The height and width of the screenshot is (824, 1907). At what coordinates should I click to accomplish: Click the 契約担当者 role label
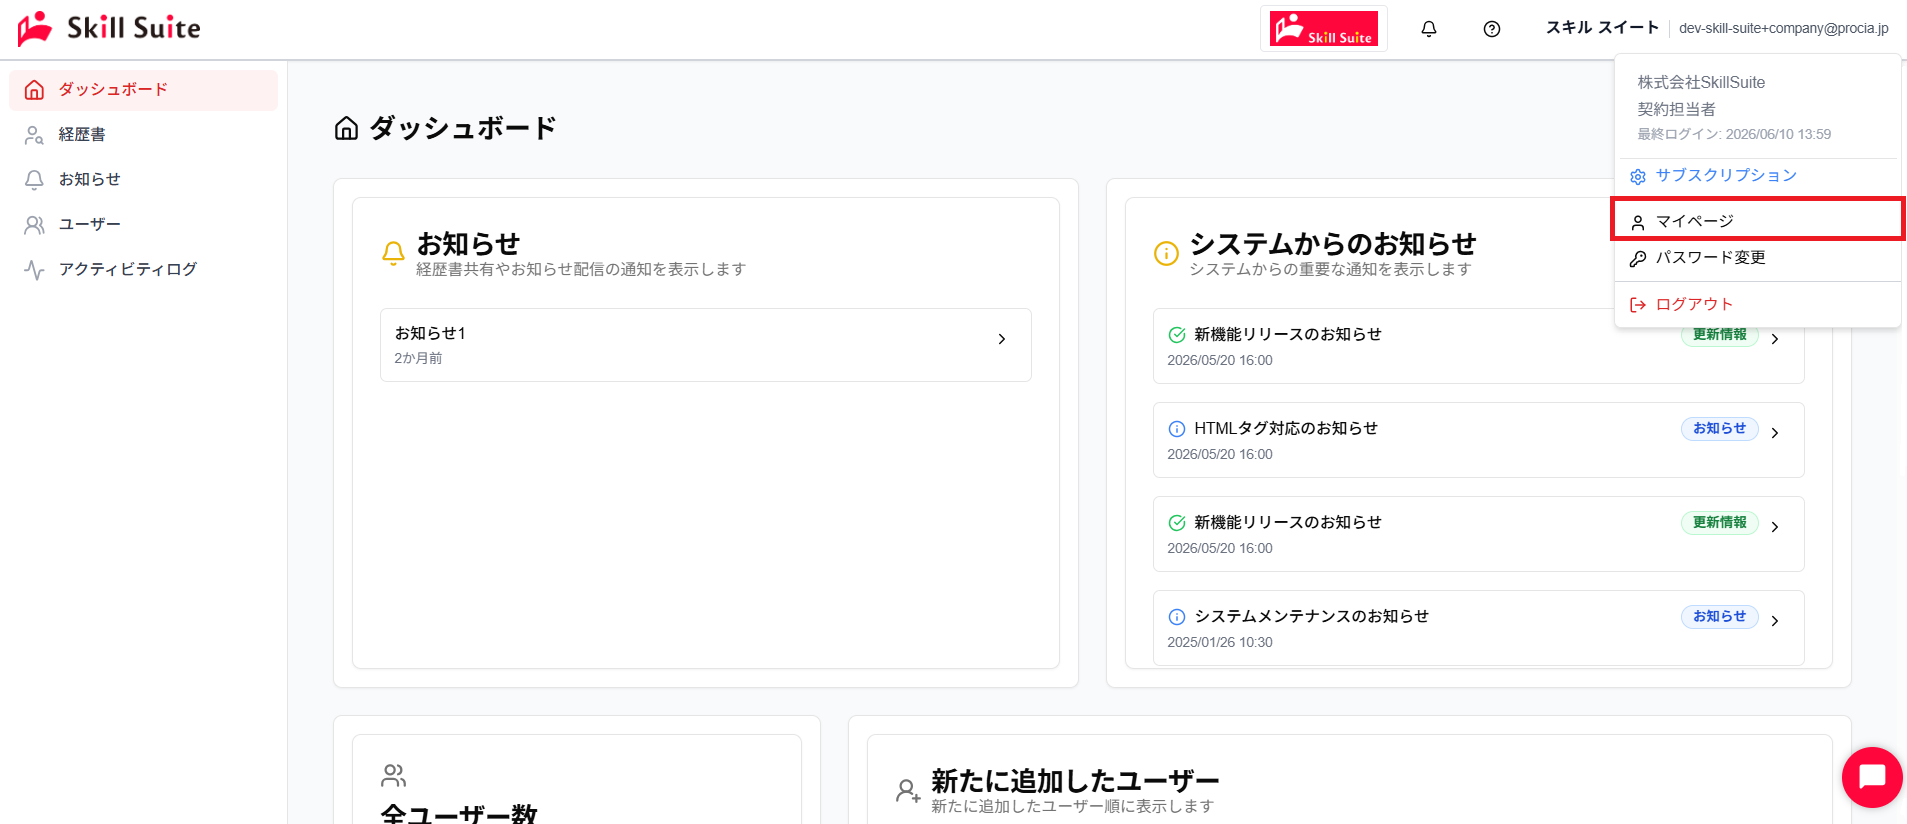[1676, 109]
